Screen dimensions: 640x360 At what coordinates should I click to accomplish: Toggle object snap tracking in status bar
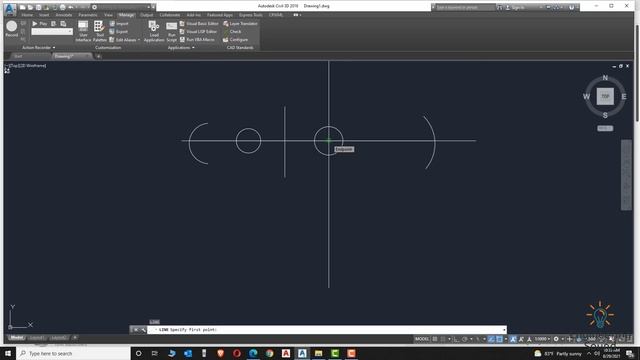point(491,339)
